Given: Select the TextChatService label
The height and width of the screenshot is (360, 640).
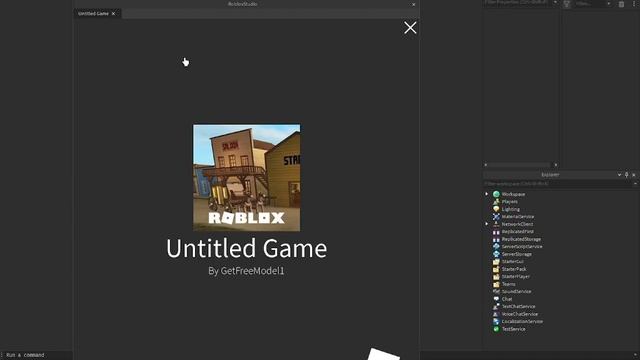Looking at the screenshot, I should (x=518, y=307).
